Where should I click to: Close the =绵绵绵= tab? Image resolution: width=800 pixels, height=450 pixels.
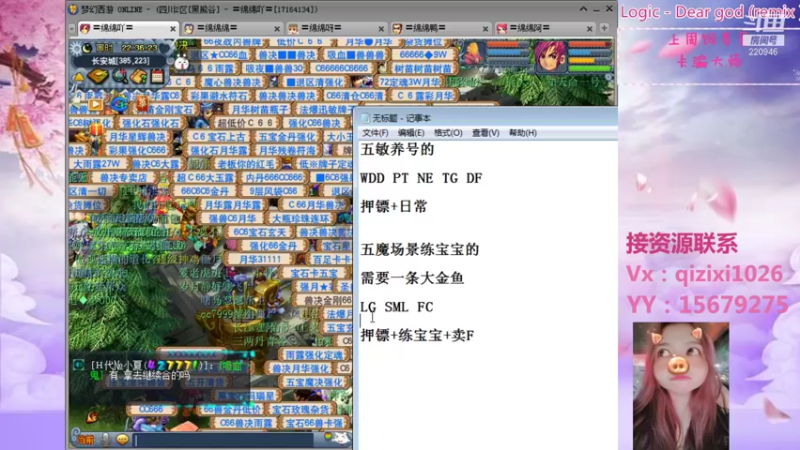(277, 29)
